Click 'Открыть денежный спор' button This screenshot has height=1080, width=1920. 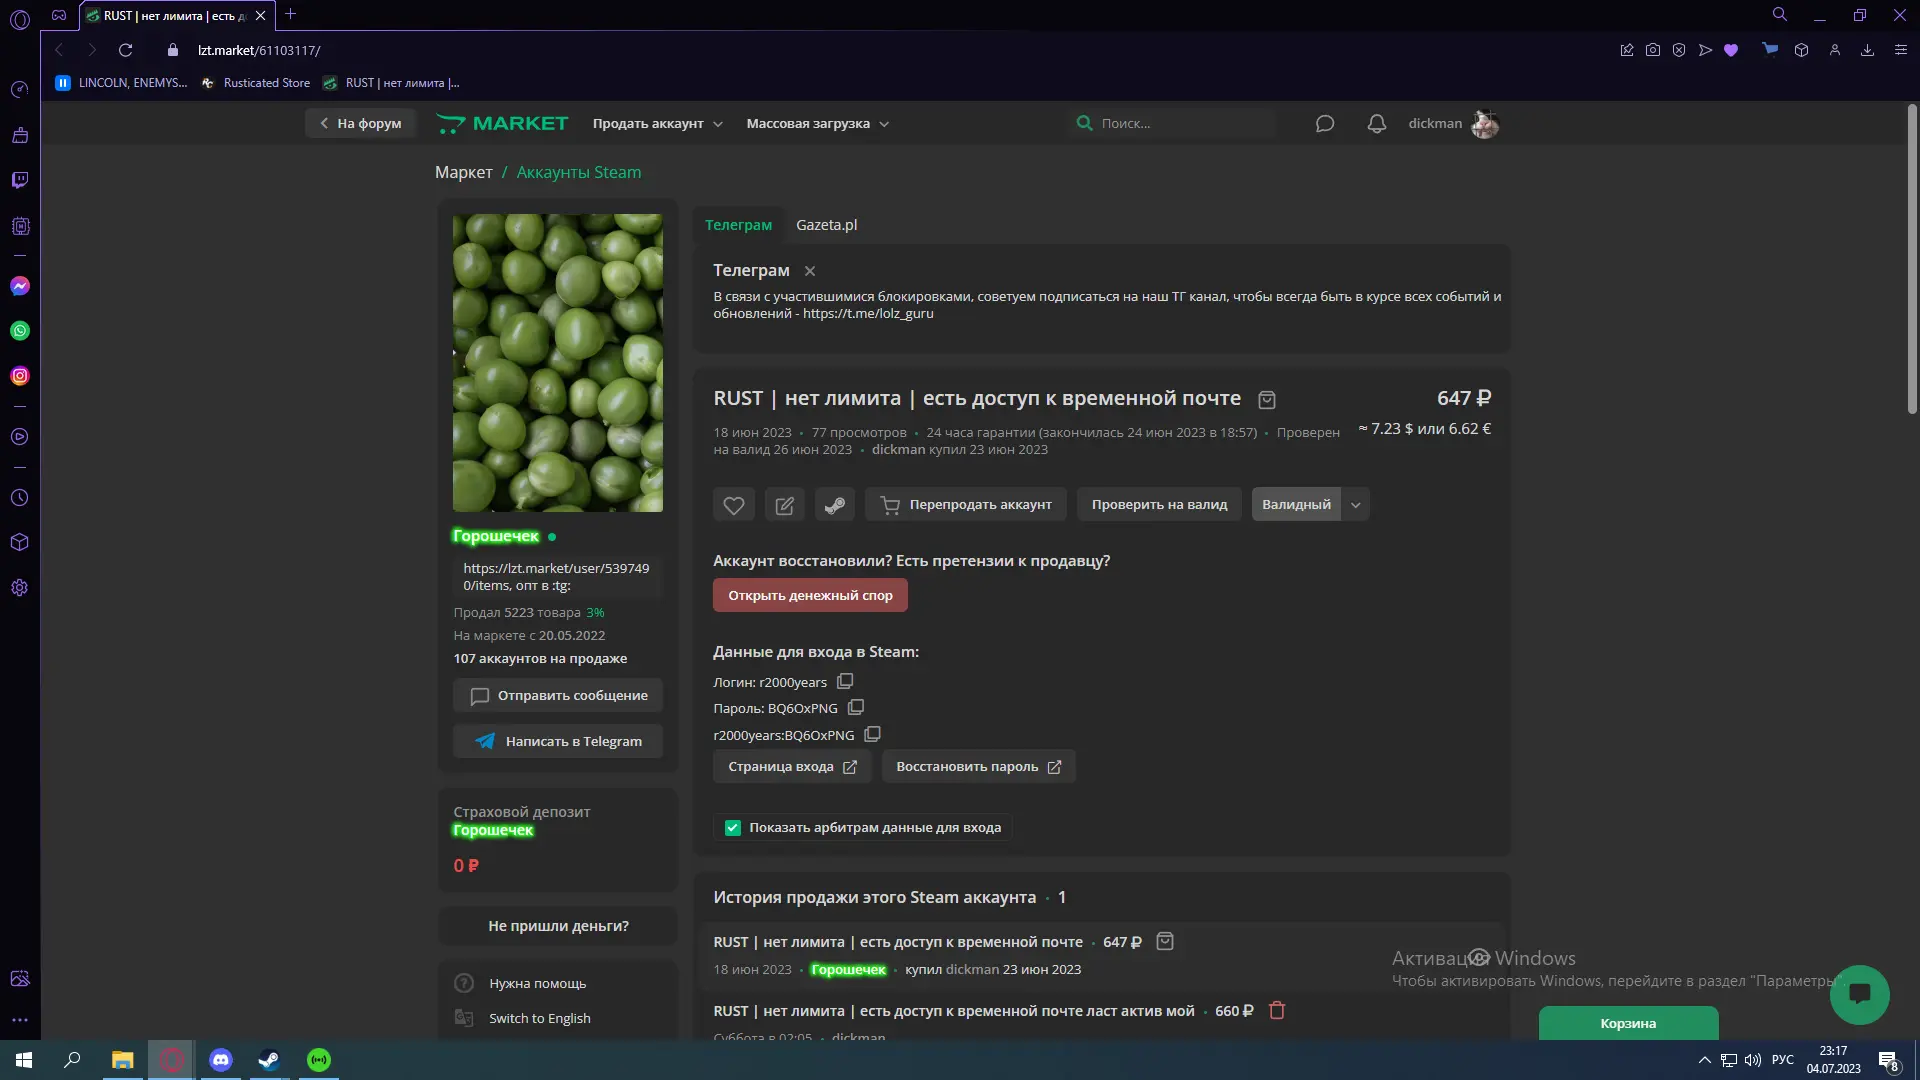[x=810, y=596]
